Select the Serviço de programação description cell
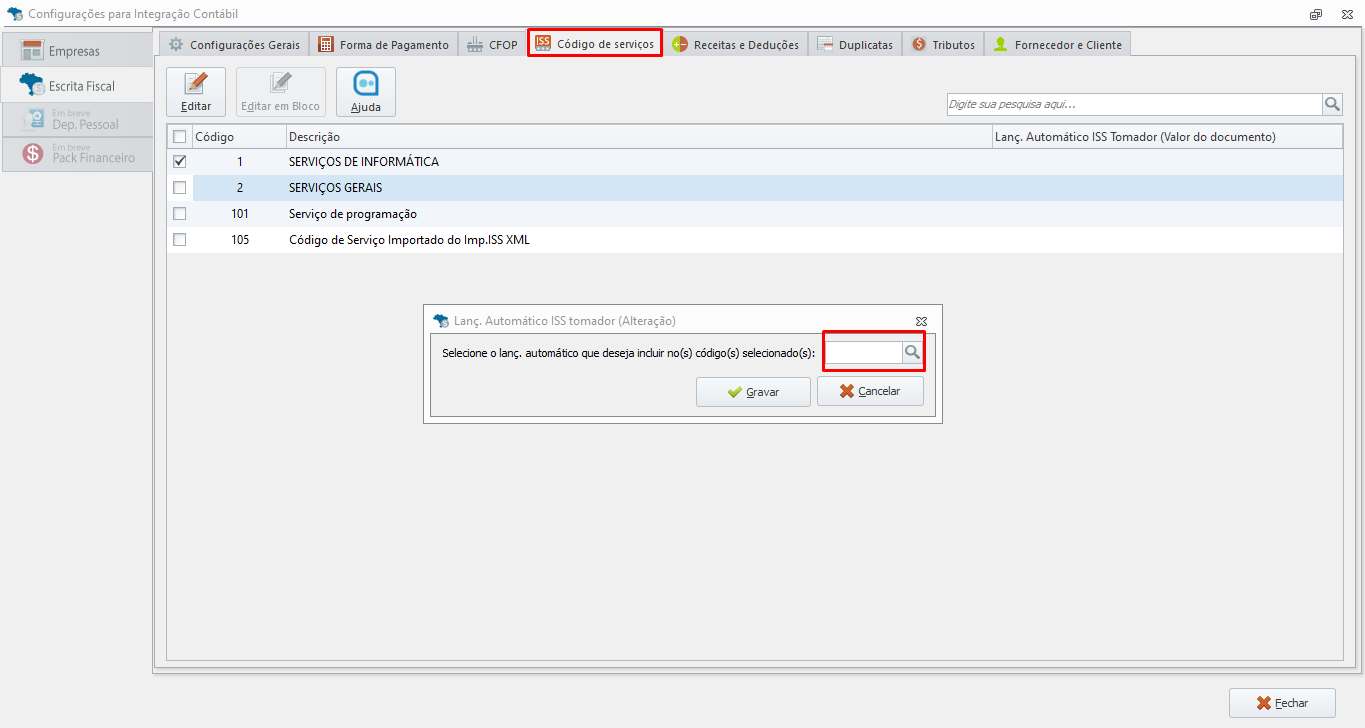The image size is (1365, 728). pyautogui.click(x=638, y=213)
